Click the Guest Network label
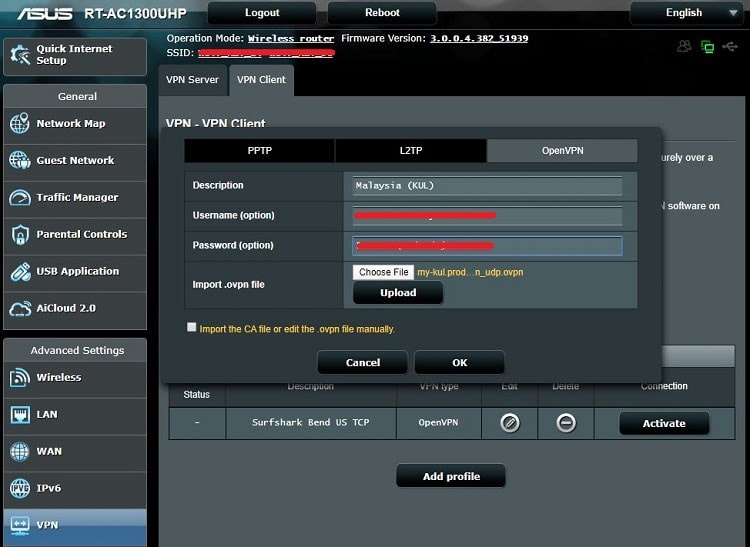 [76, 160]
